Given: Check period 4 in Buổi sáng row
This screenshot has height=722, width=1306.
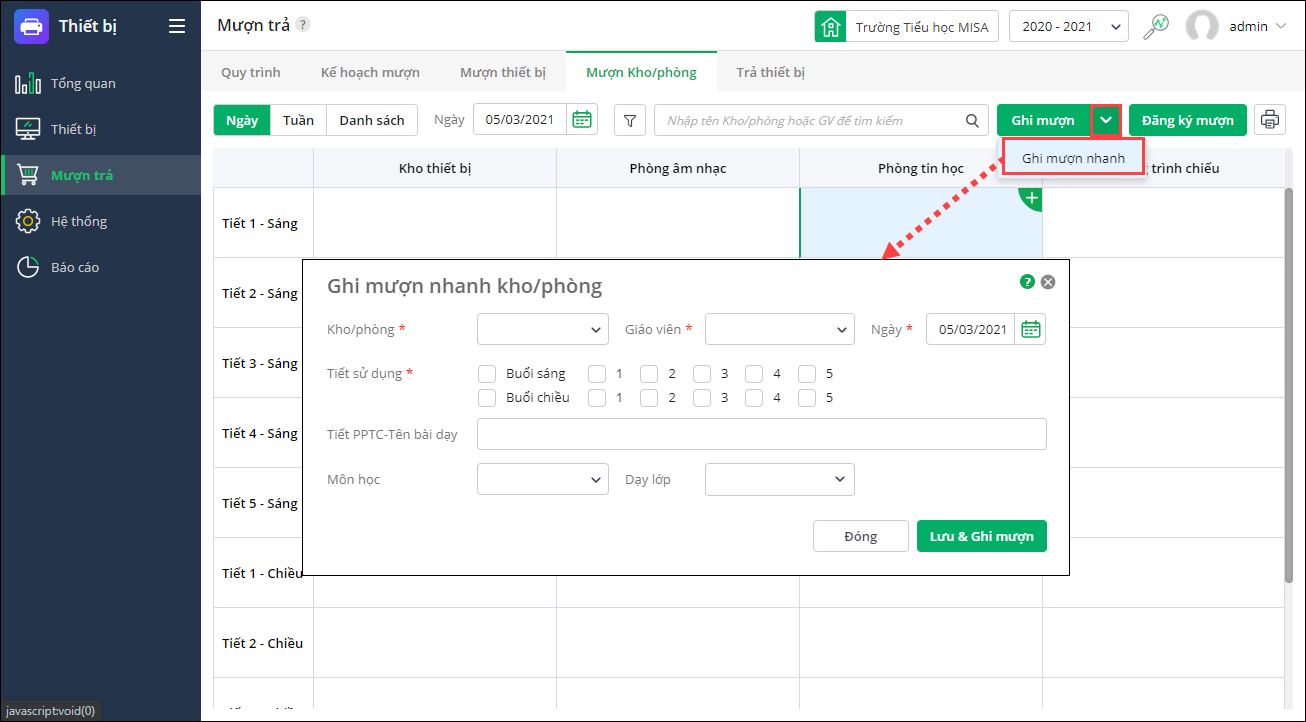Looking at the screenshot, I should click(754, 374).
